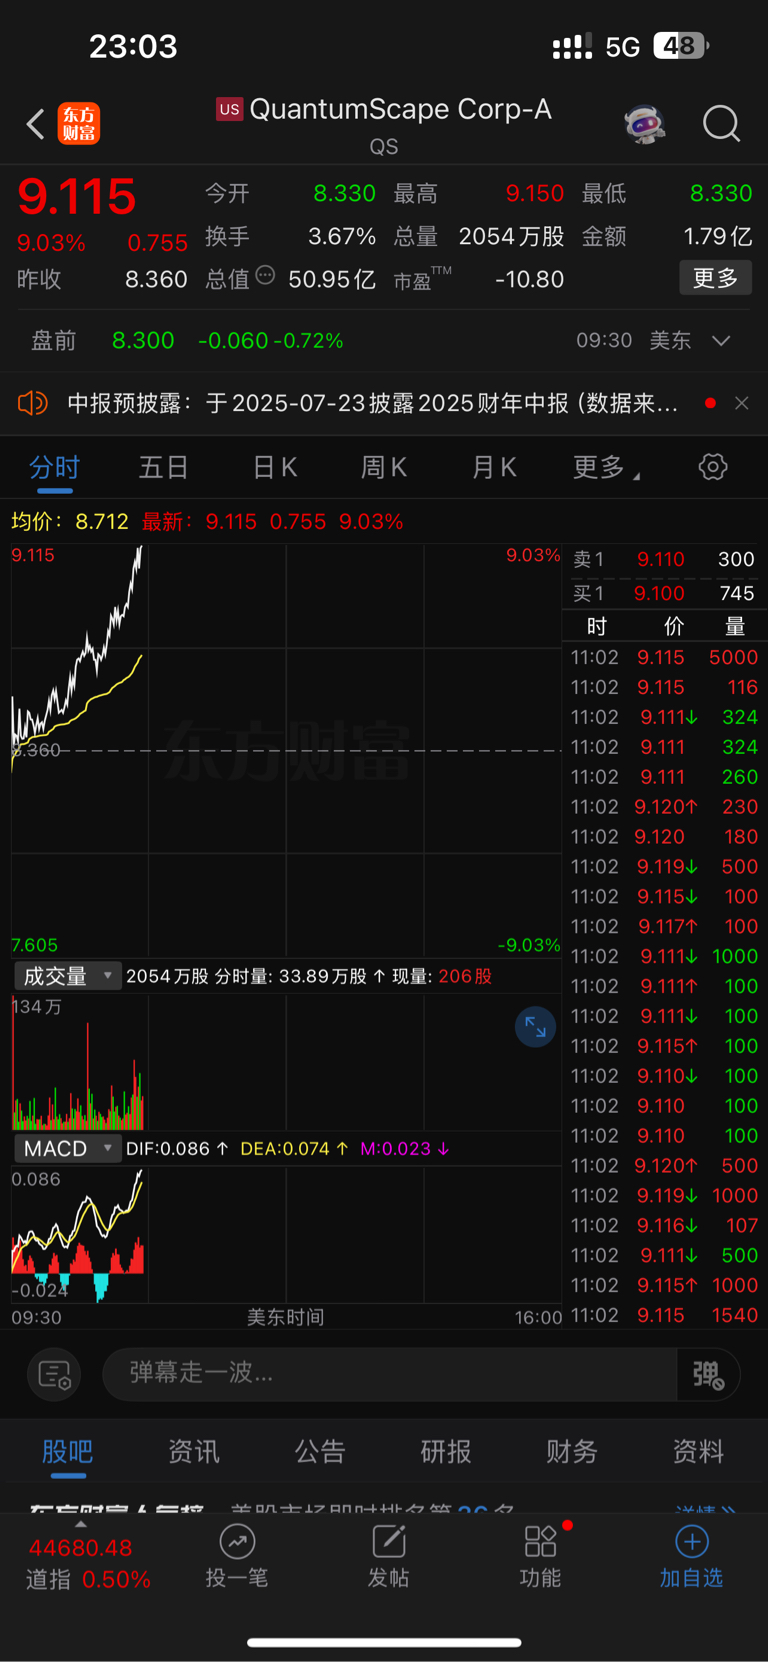The height and width of the screenshot is (1662, 768).
Task: Tap the QuantumScape Corp-A title
Action: click(400, 109)
